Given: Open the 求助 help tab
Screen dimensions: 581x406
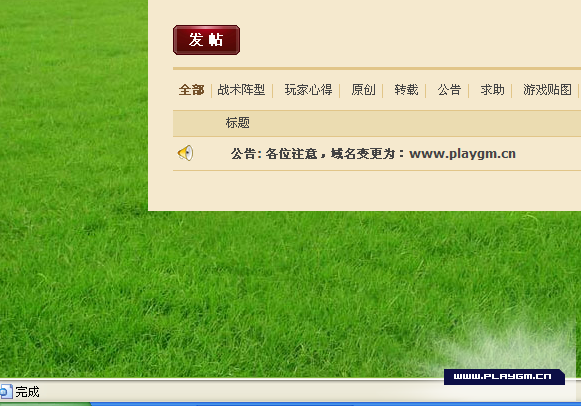Looking at the screenshot, I should (492, 90).
